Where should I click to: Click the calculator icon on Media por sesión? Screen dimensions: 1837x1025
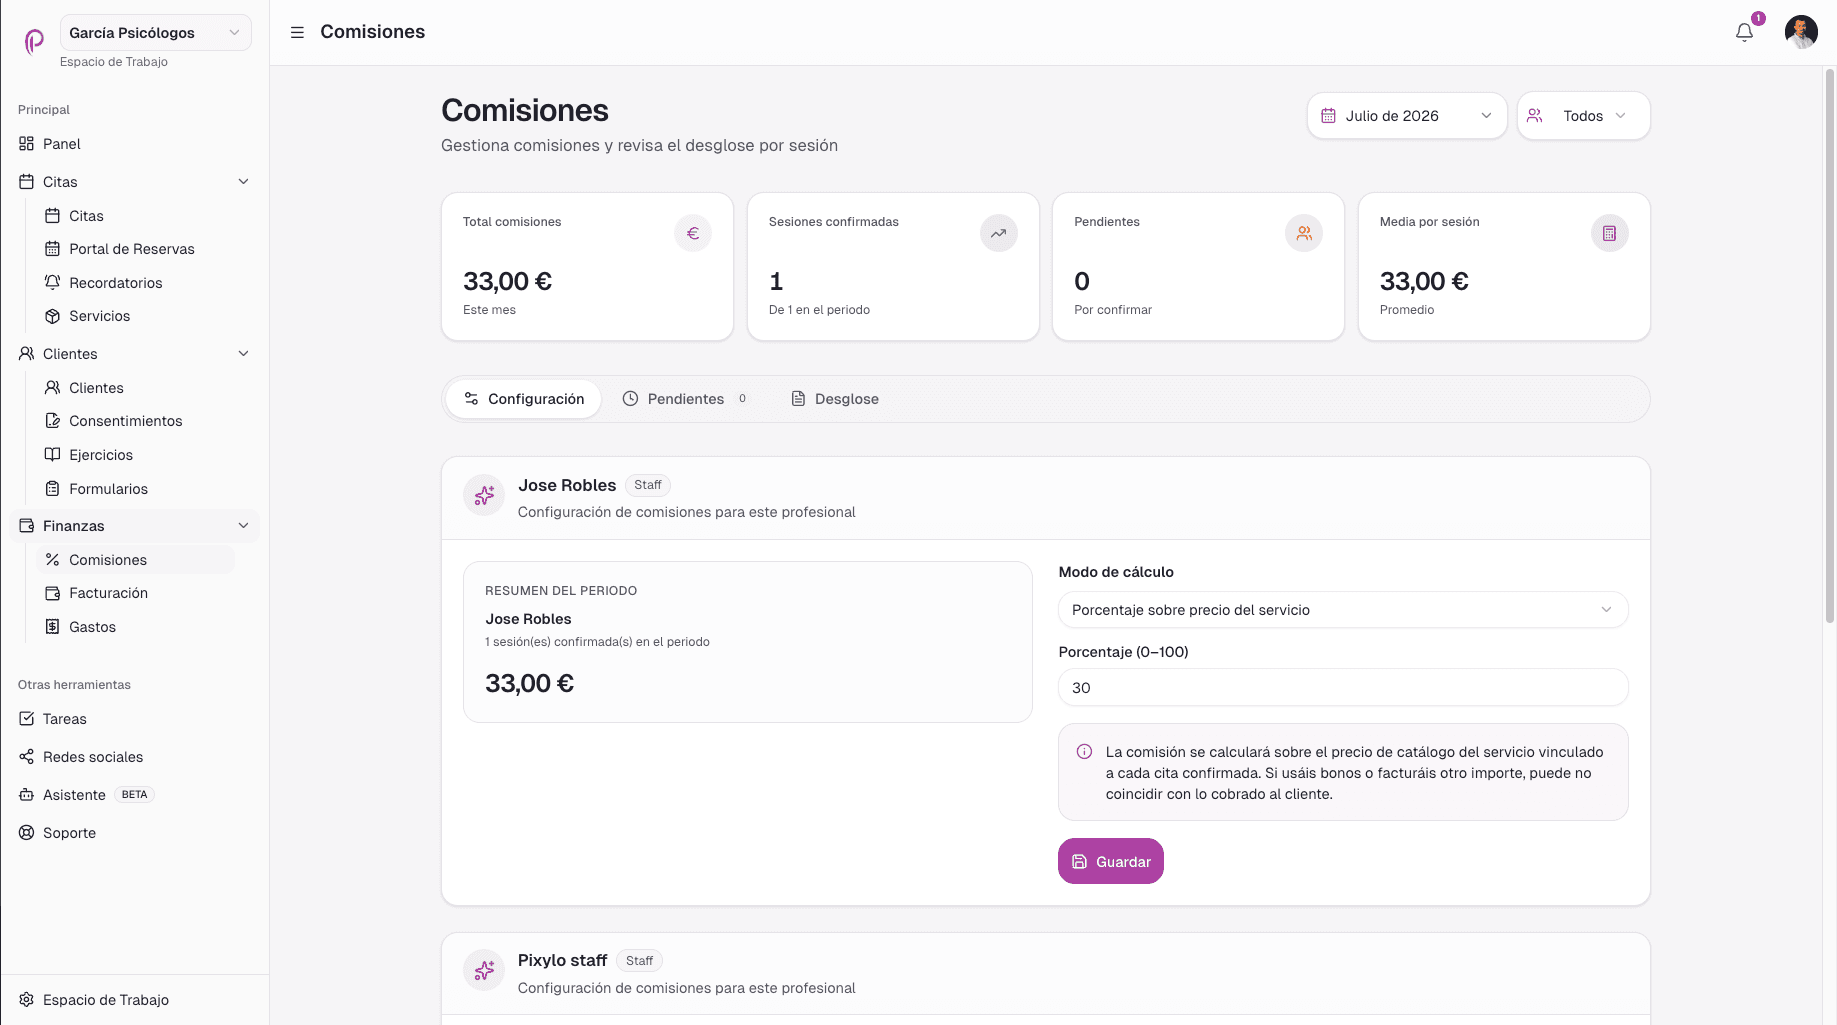1609,233
